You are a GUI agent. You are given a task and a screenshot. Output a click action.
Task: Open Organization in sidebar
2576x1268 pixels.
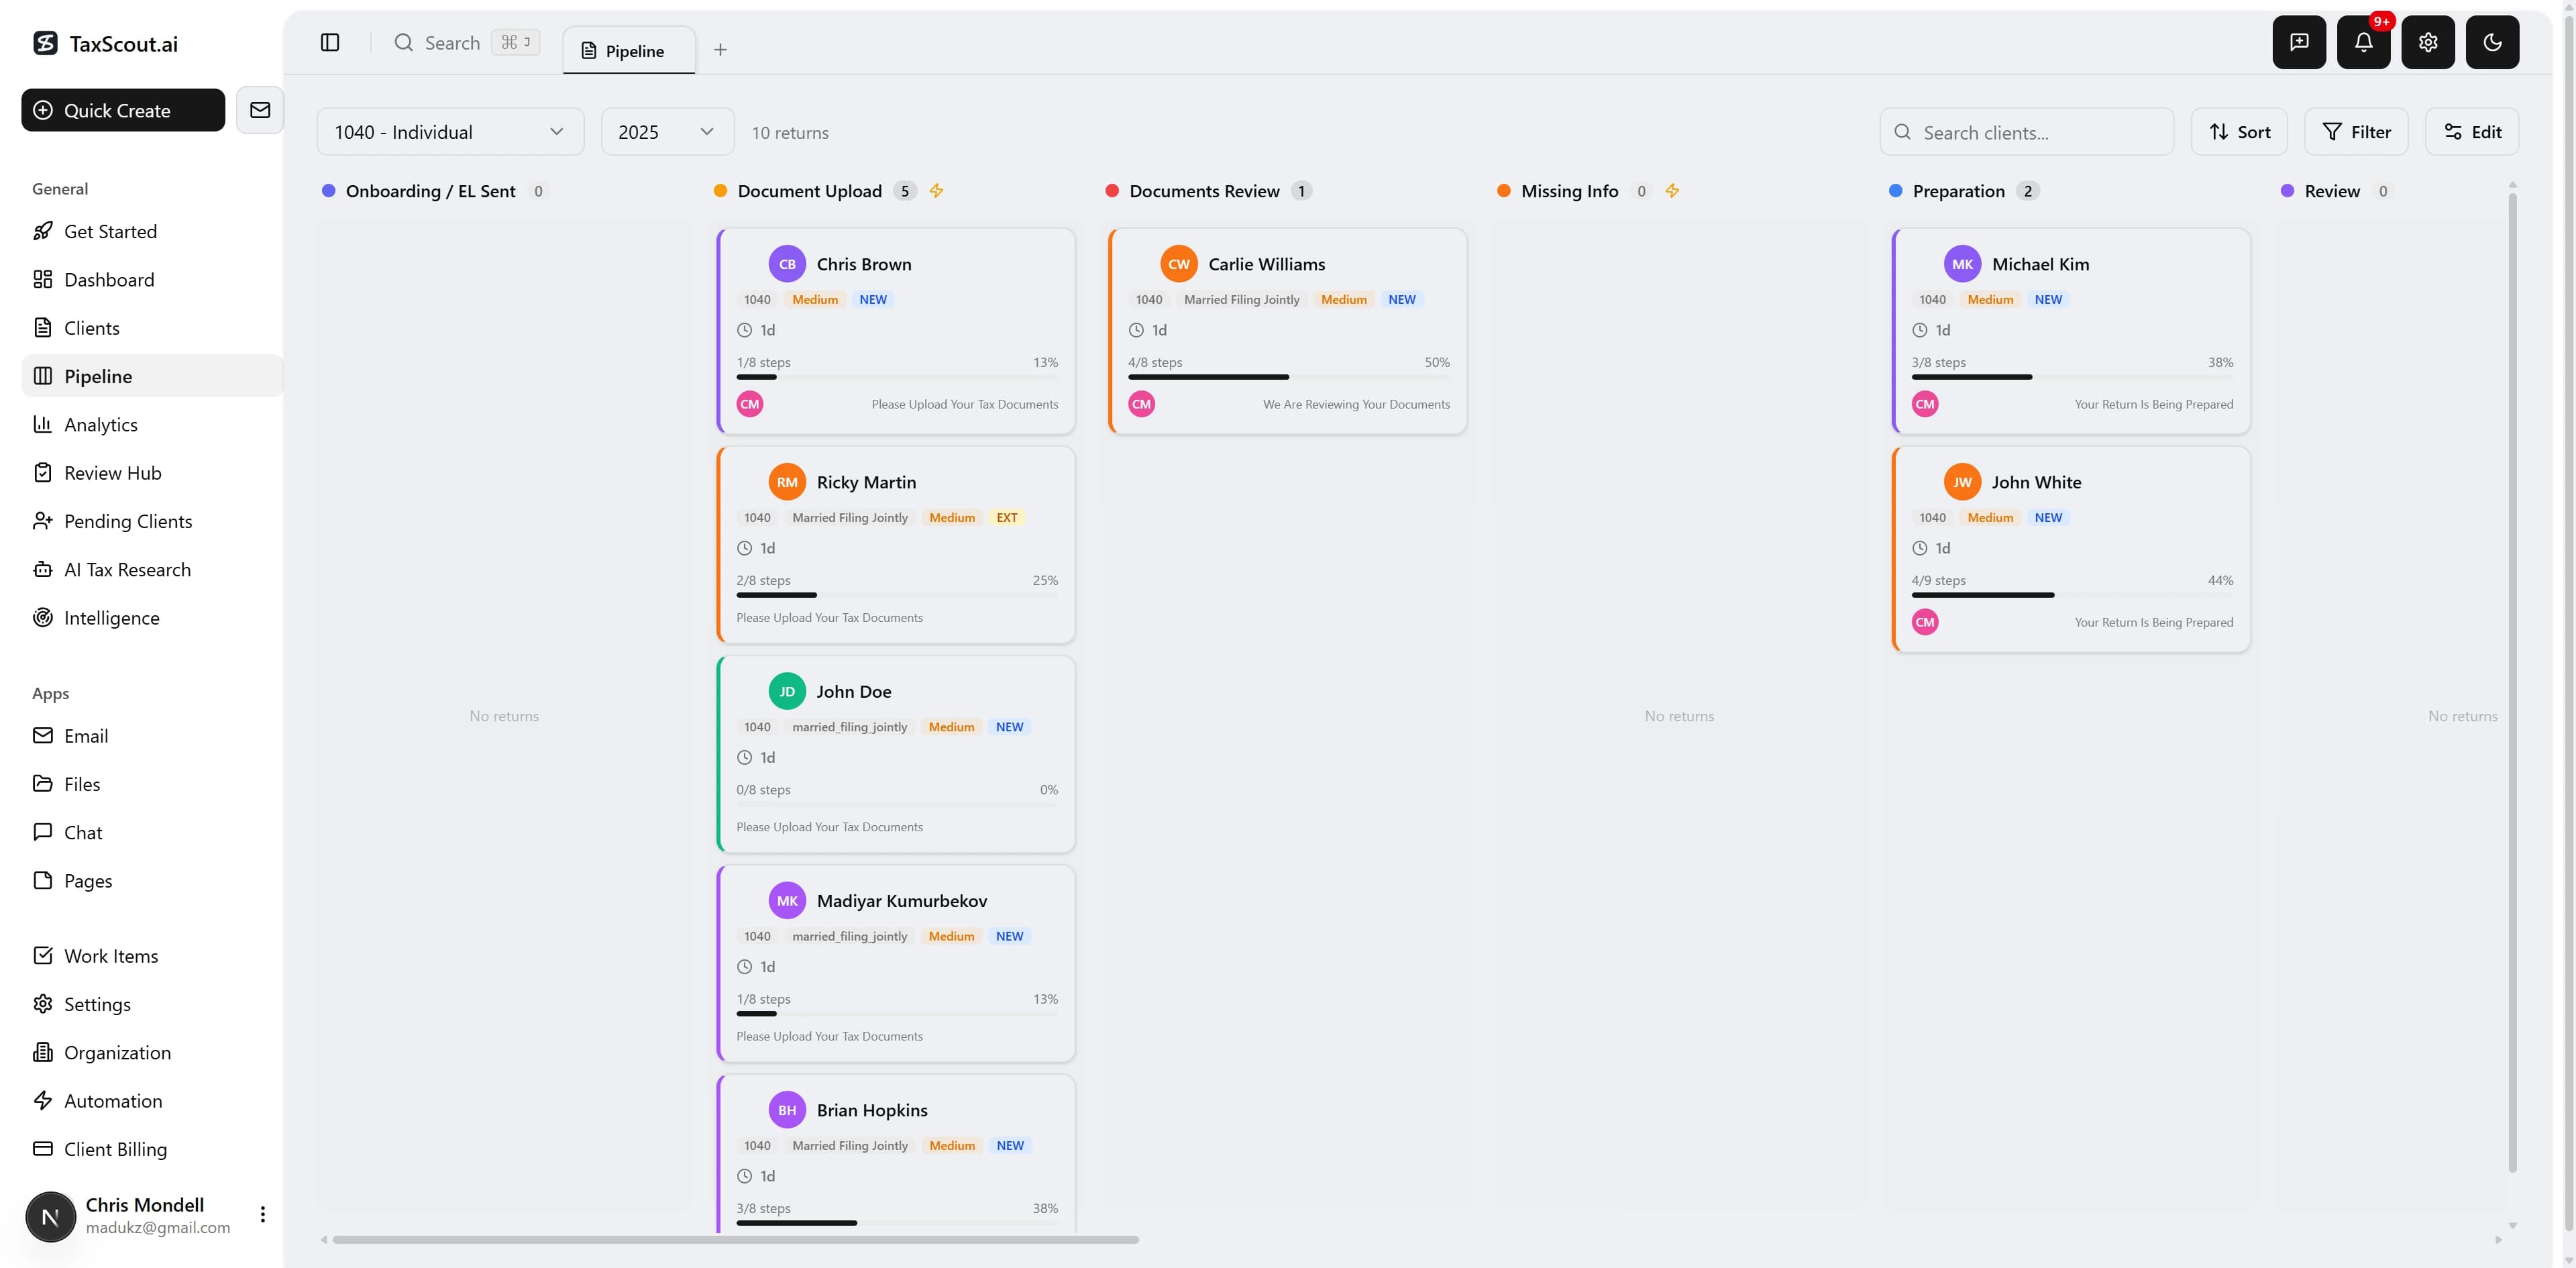[152, 1053]
